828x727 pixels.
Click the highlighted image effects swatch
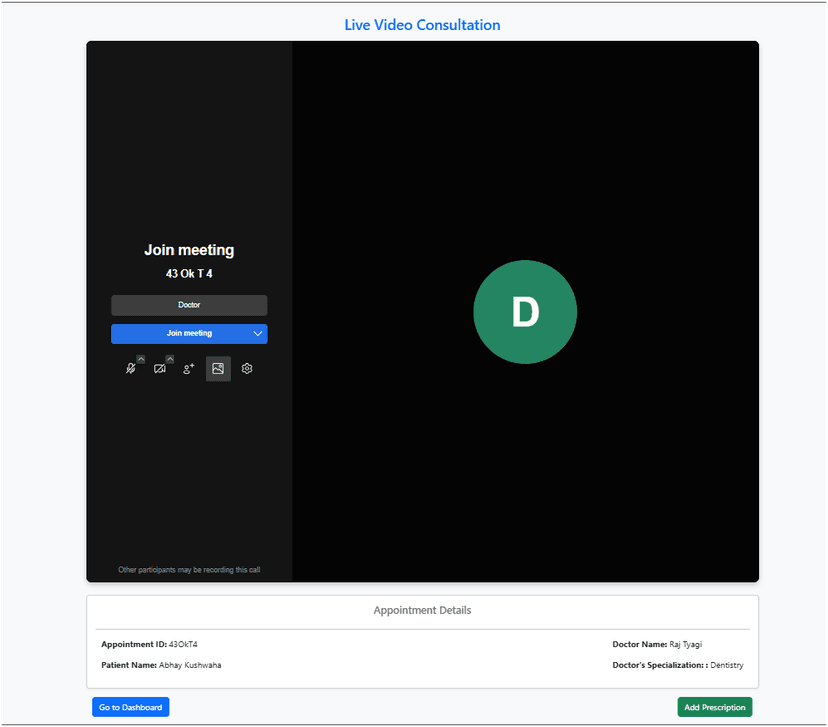218,368
